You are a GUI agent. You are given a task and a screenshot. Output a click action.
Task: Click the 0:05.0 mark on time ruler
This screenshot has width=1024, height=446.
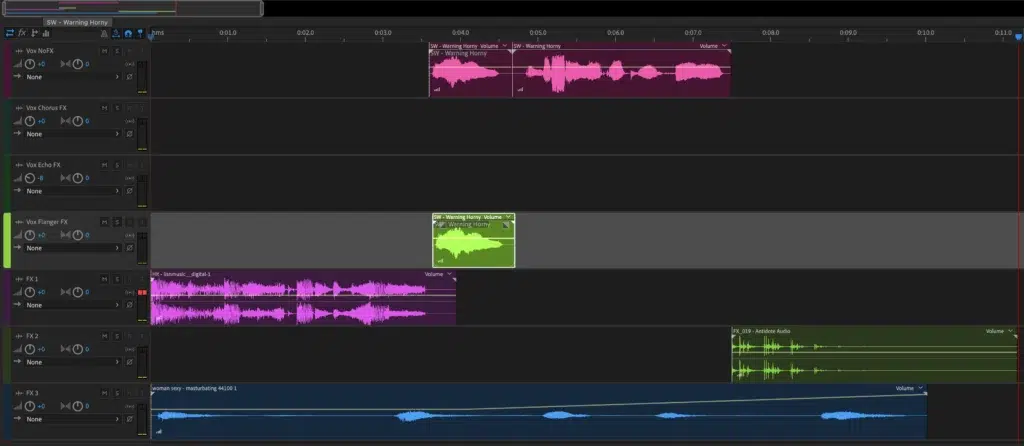[x=537, y=33]
